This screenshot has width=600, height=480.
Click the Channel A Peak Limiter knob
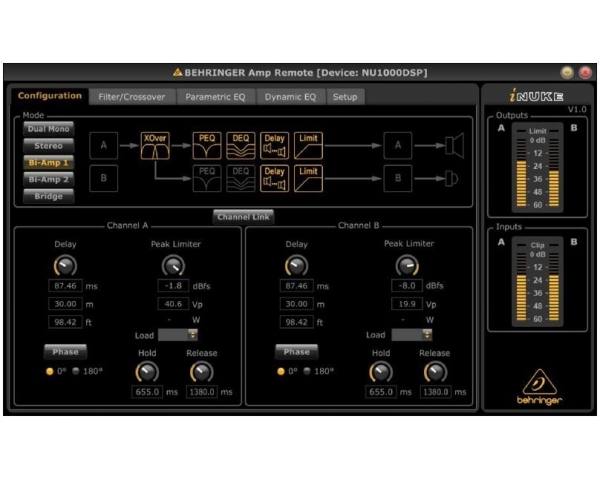173,266
